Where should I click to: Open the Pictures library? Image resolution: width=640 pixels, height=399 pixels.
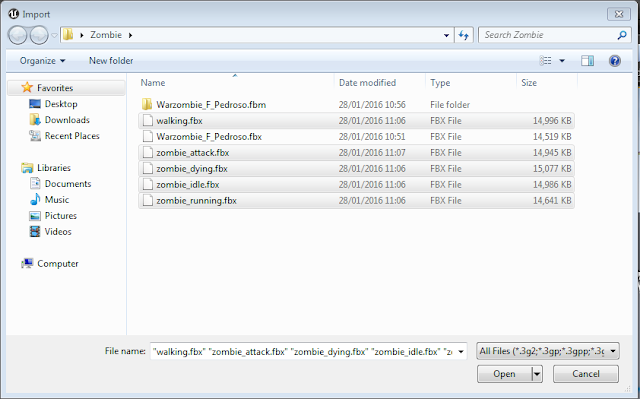[60, 215]
